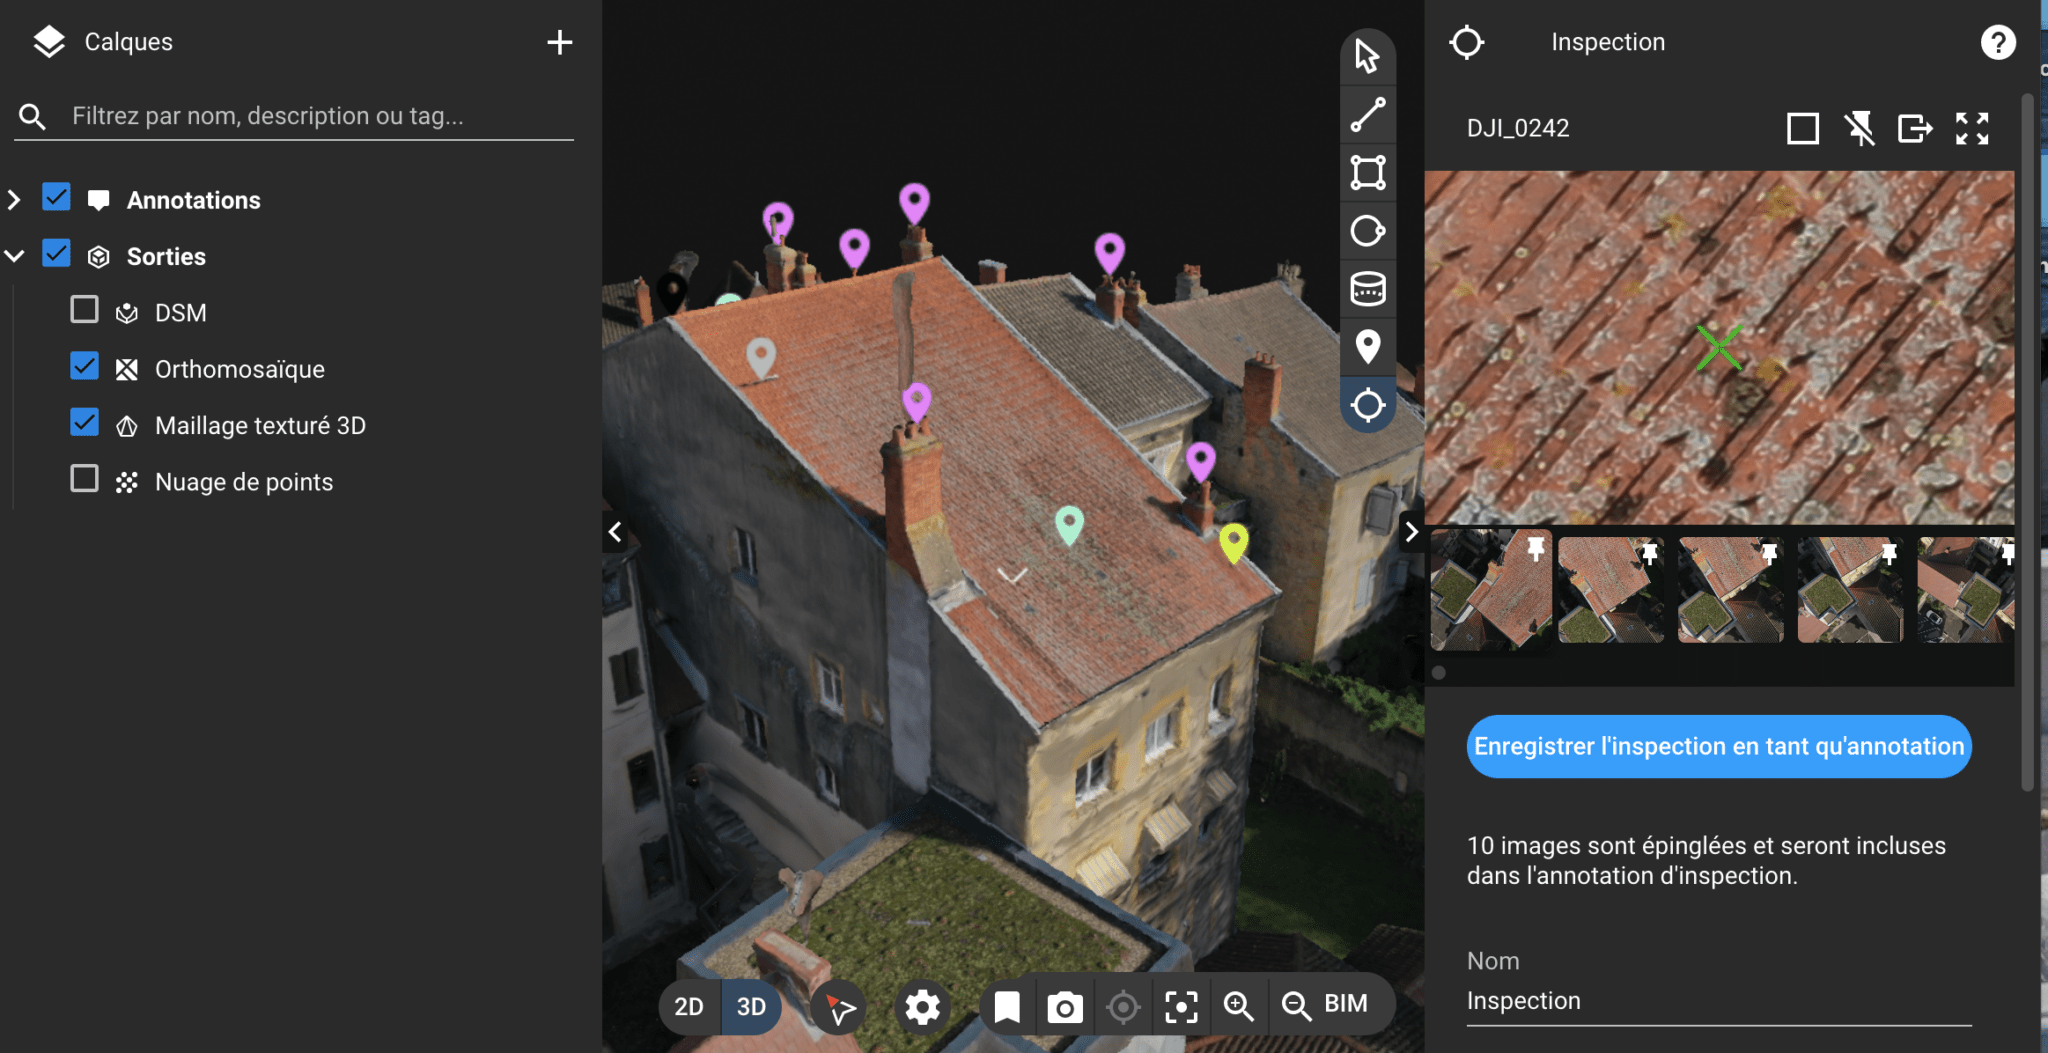Collapse the Sorties tree group

14,256
